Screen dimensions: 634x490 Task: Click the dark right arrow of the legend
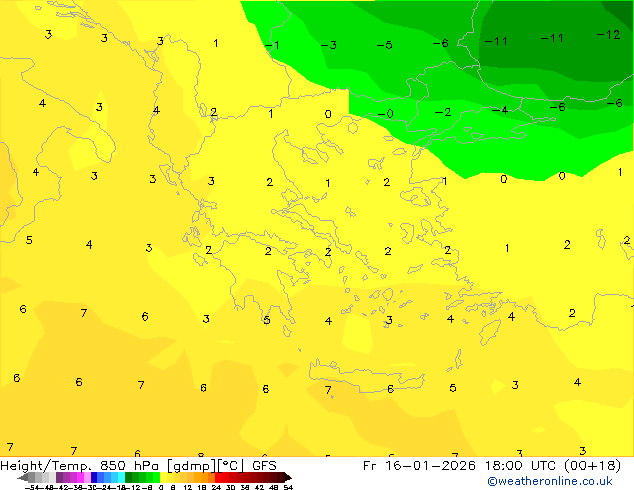(288, 477)
